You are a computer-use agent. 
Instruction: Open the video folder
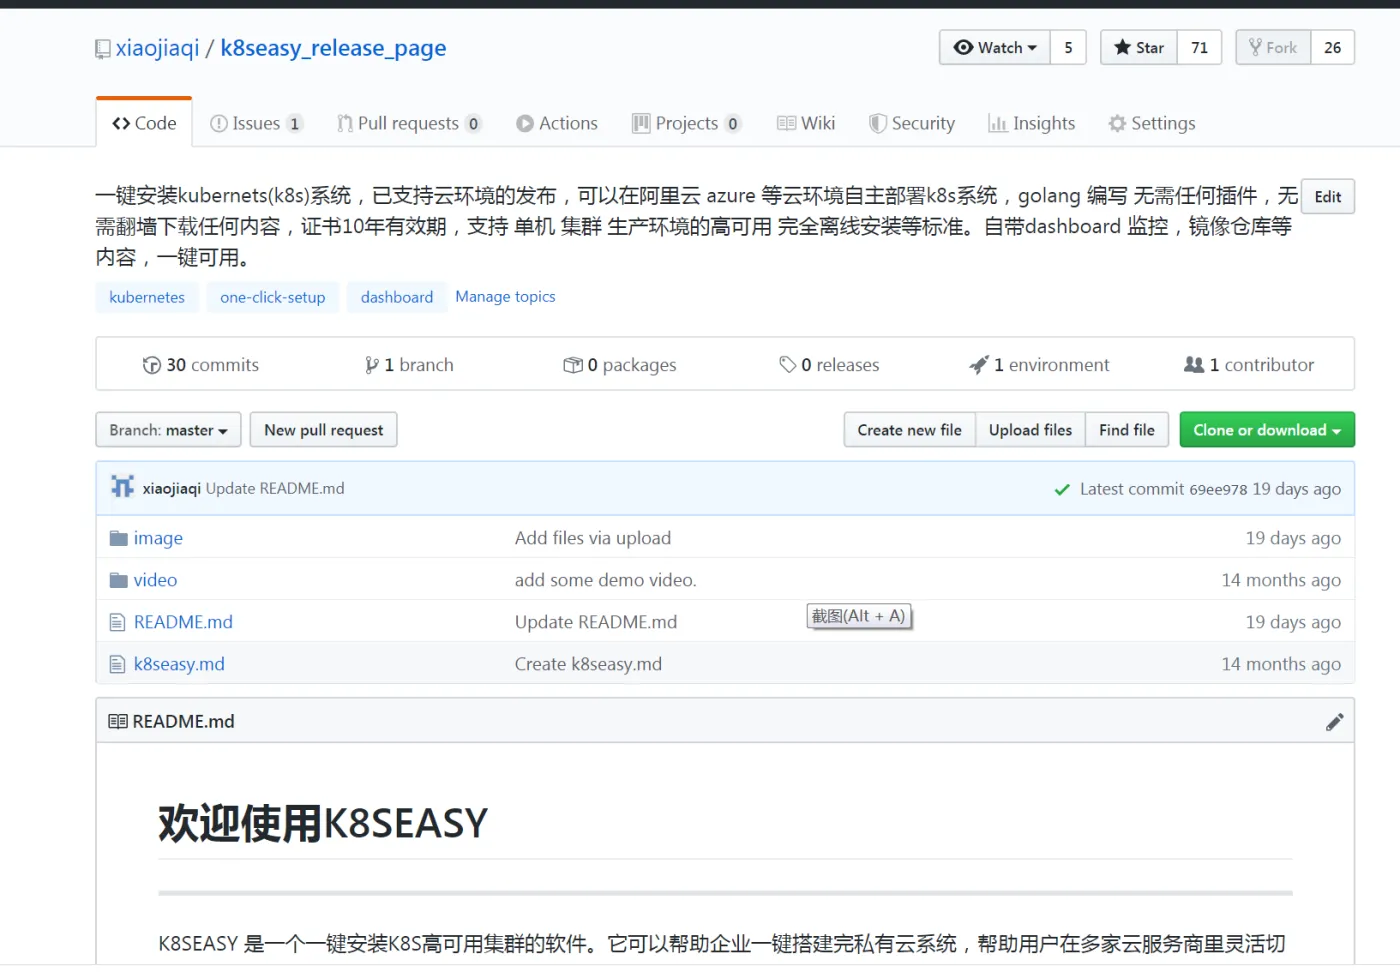pos(155,580)
